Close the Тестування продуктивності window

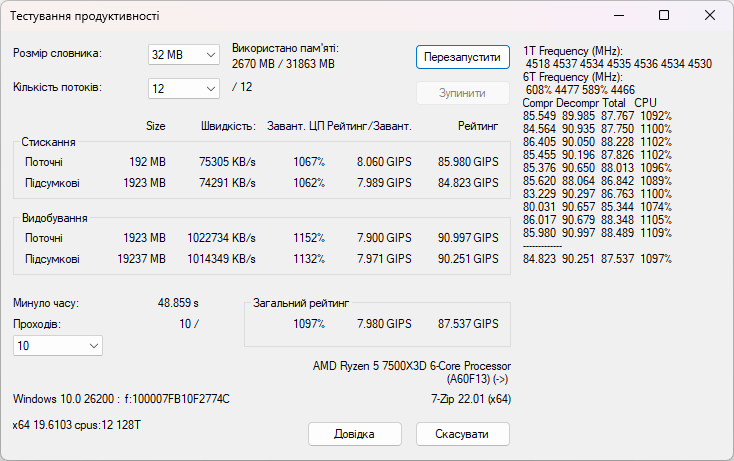(709, 16)
